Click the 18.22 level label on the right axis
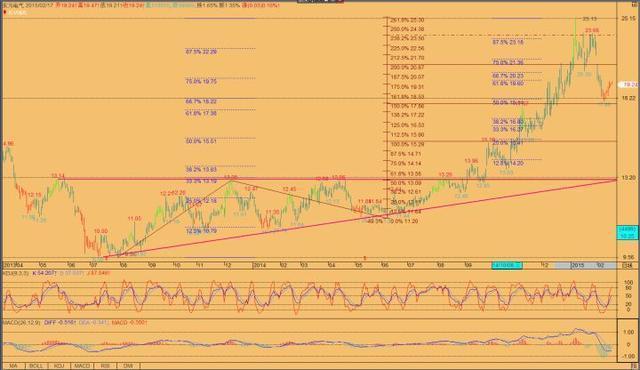The width and height of the screenshot is (640, 370). 629,98
